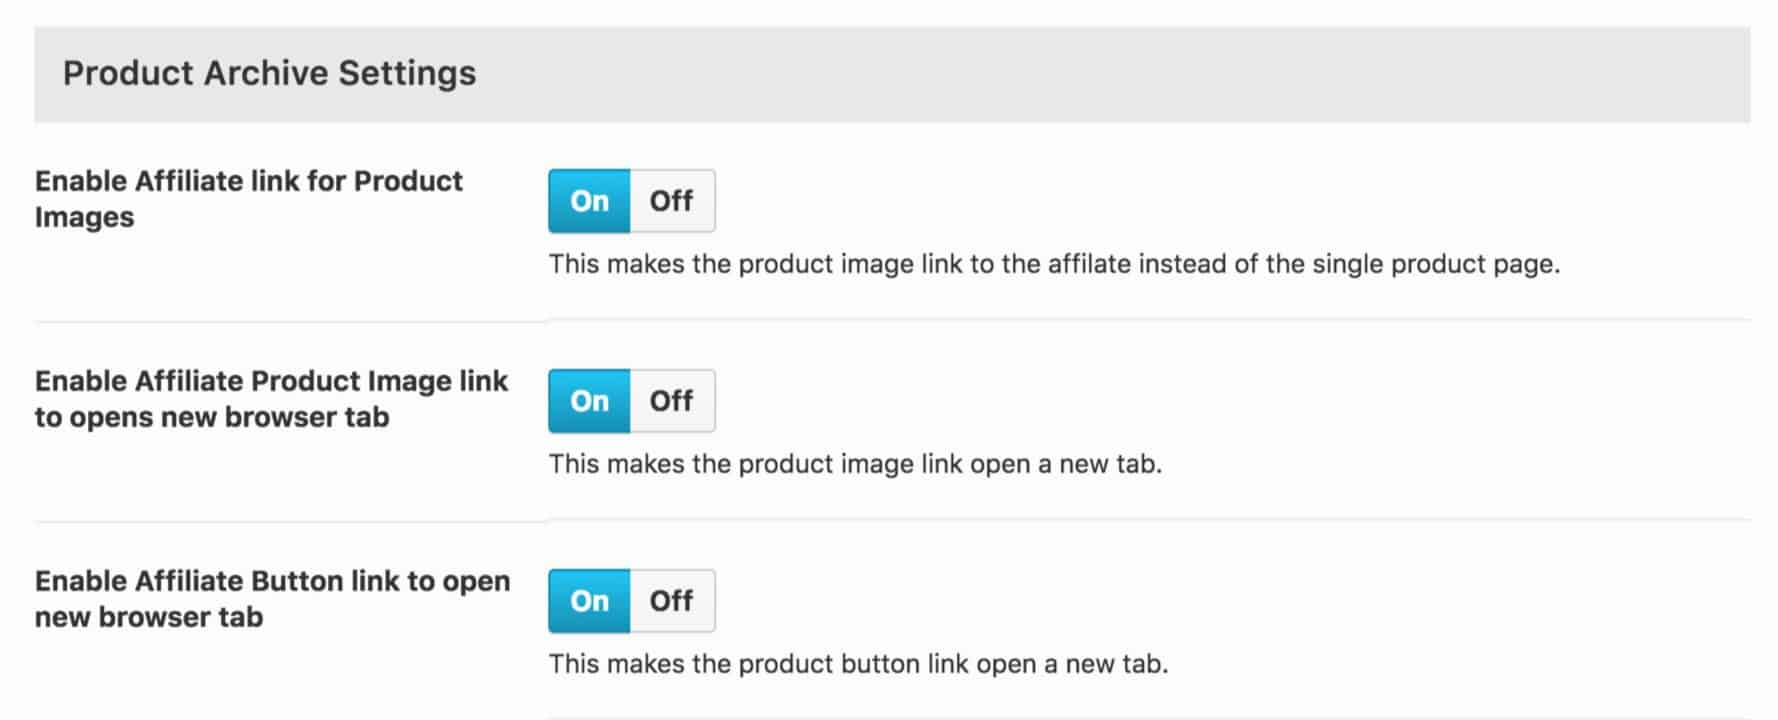Turn On affiliate link for Product Images
The height and width of the screenshot is (720, 1778).
589,201
